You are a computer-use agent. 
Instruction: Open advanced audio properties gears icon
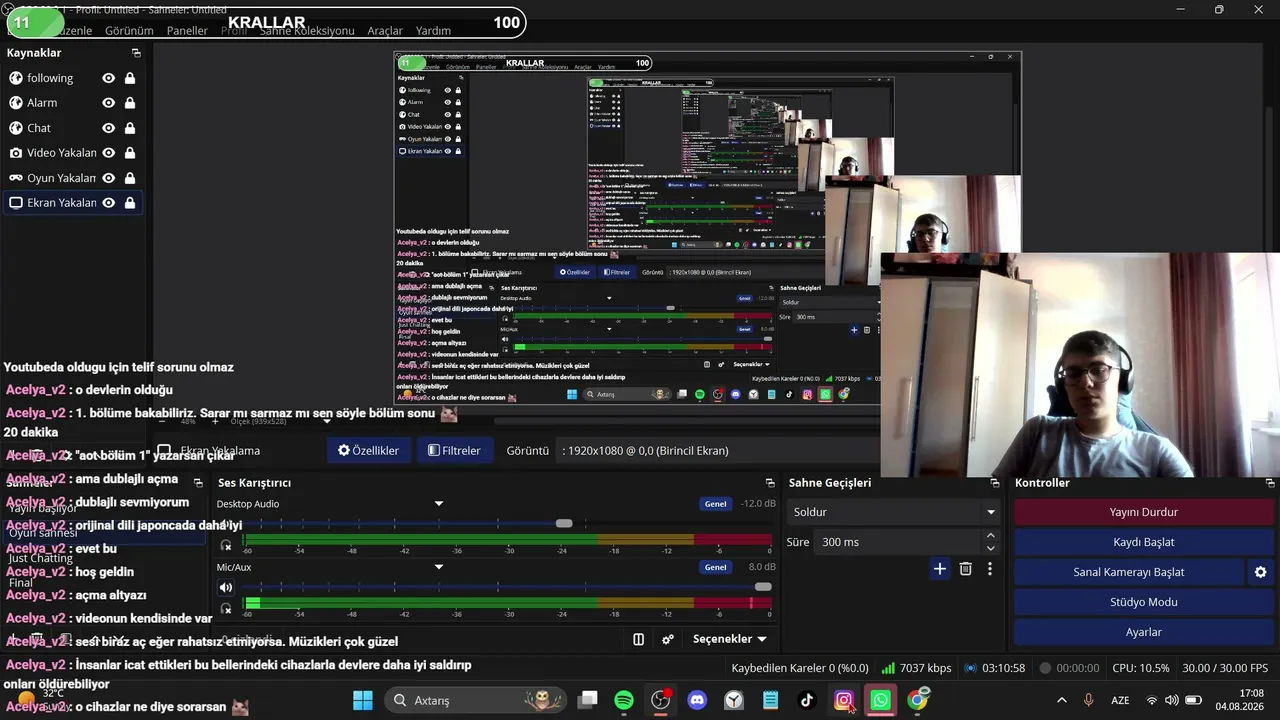[x=668, y=639]
